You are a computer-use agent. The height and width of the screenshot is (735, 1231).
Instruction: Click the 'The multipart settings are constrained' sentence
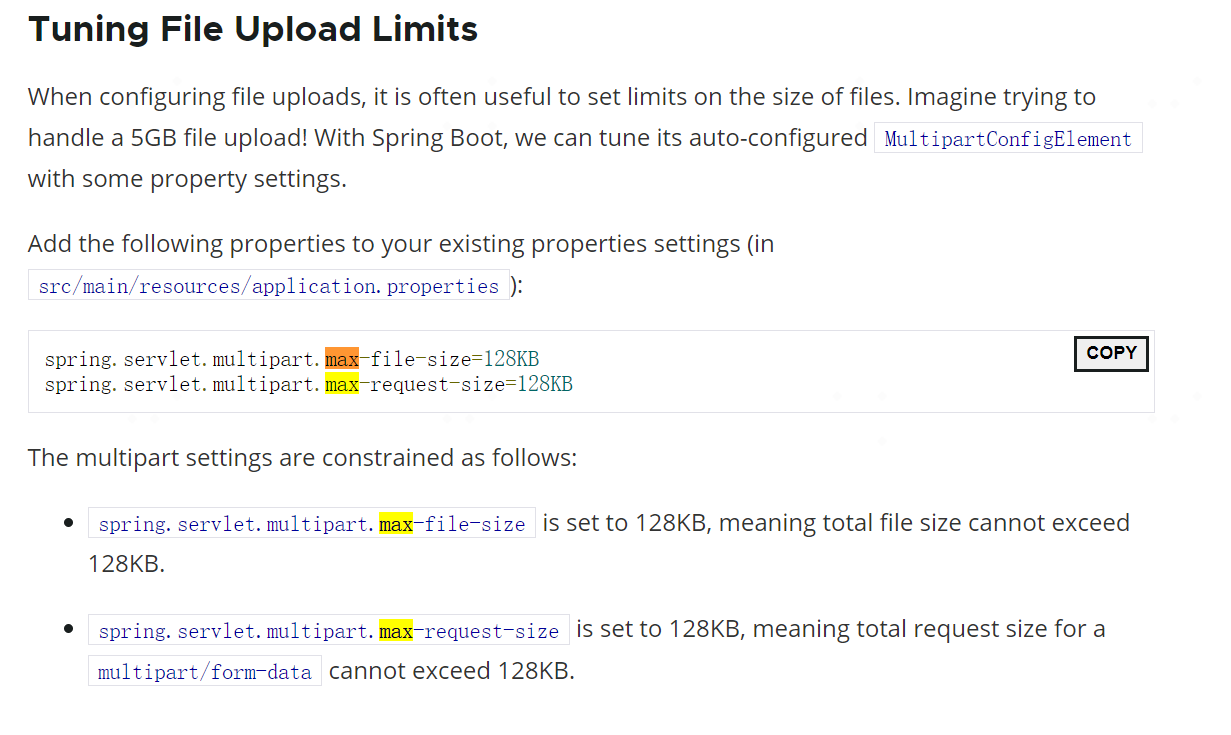point(302,458)
